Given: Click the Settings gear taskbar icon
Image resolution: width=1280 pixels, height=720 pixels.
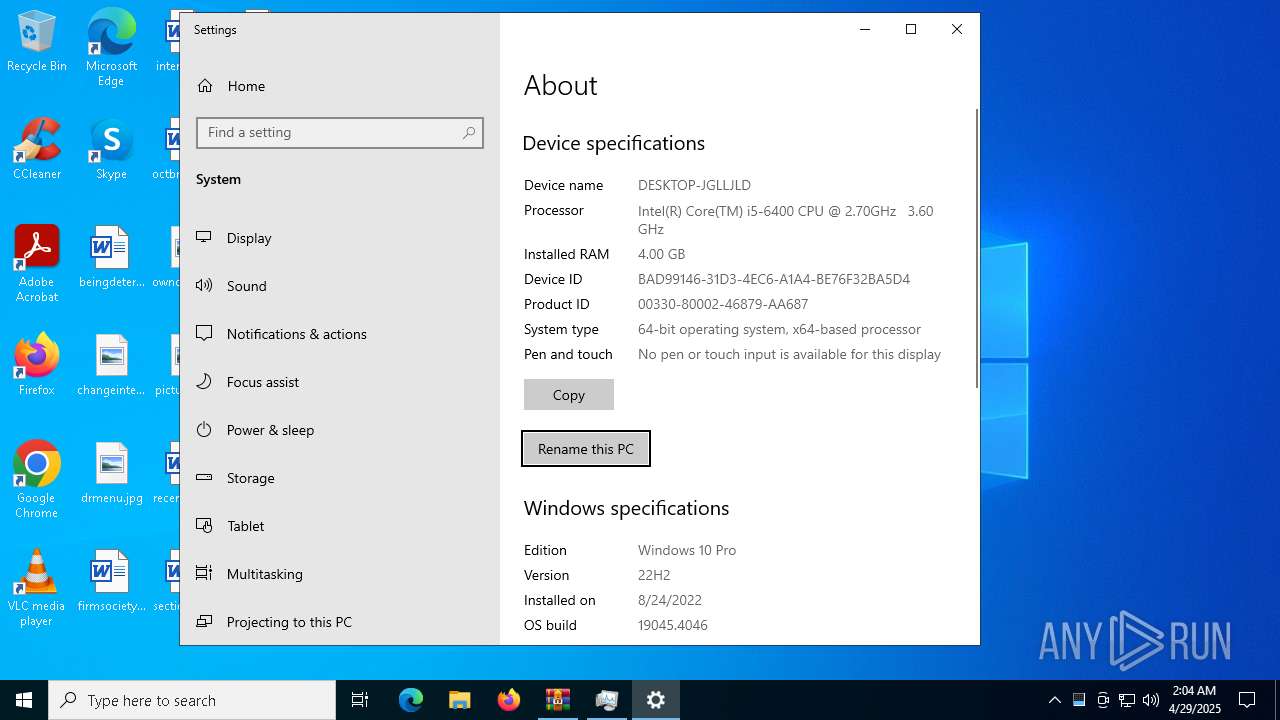Looking at the screenshot, I should [656, 700].
